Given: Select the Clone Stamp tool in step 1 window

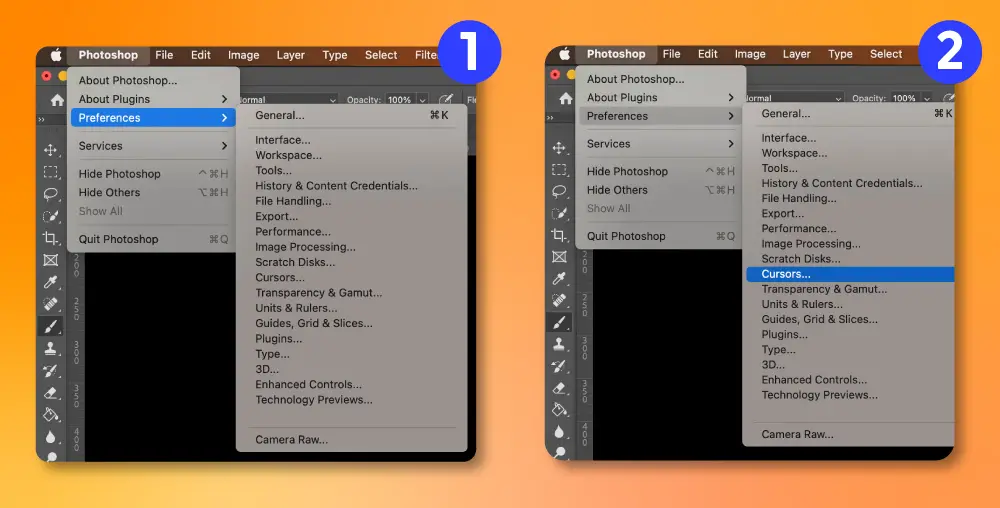Looking at the screenshot, I should click(x=50, y=349).
